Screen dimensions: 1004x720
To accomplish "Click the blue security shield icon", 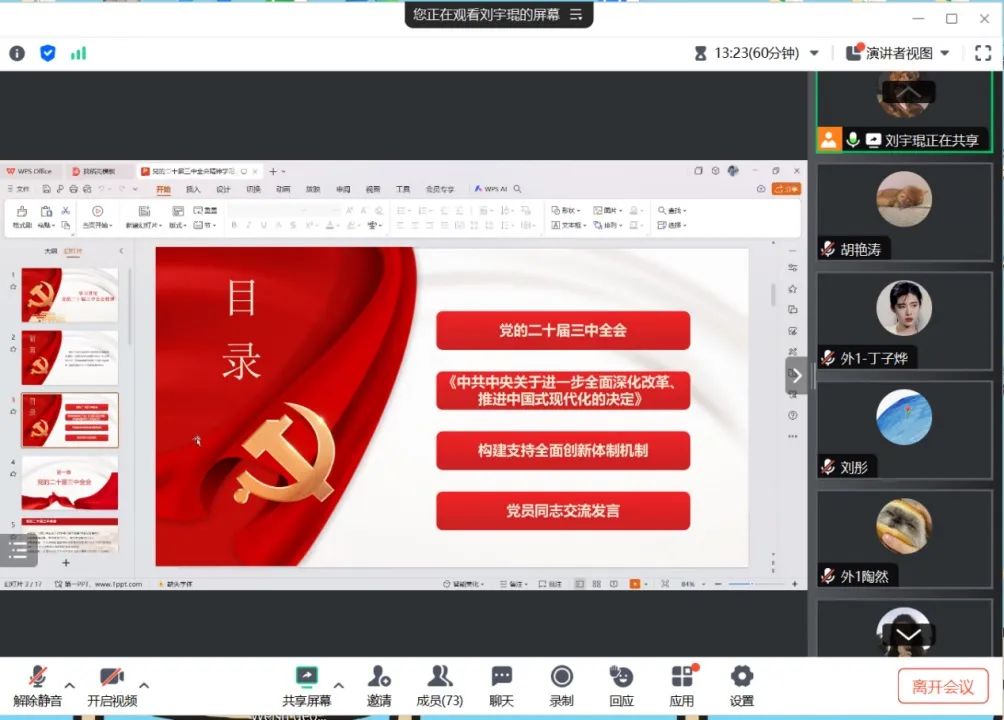I will click(x=47, y=53).
